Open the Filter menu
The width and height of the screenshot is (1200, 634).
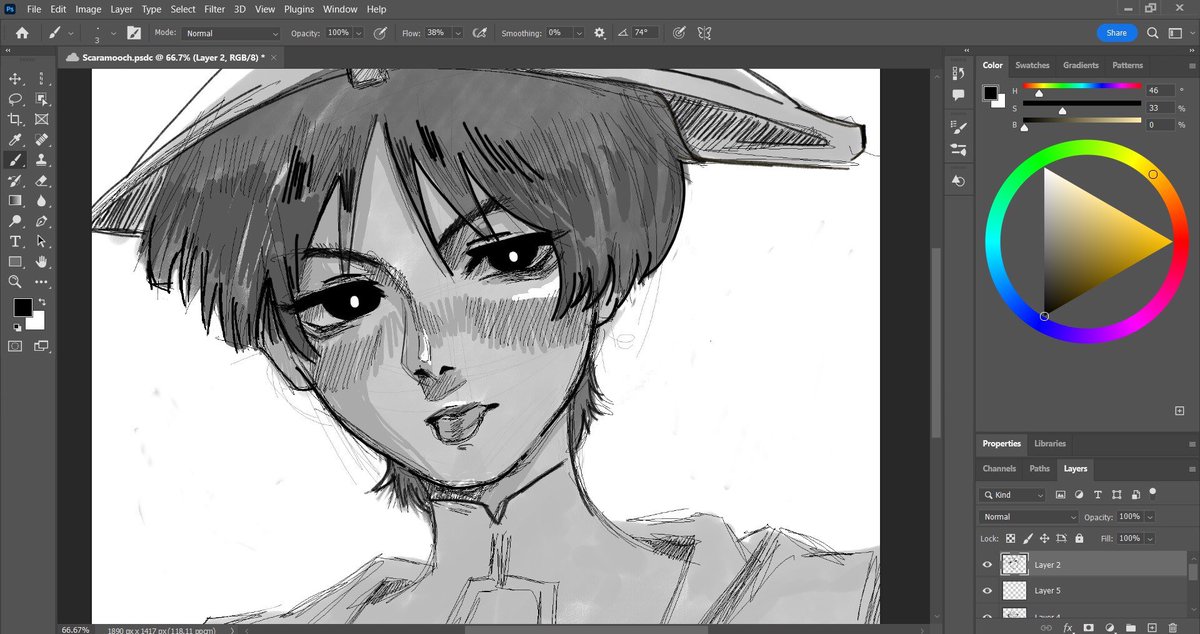[x=215, y=9]
